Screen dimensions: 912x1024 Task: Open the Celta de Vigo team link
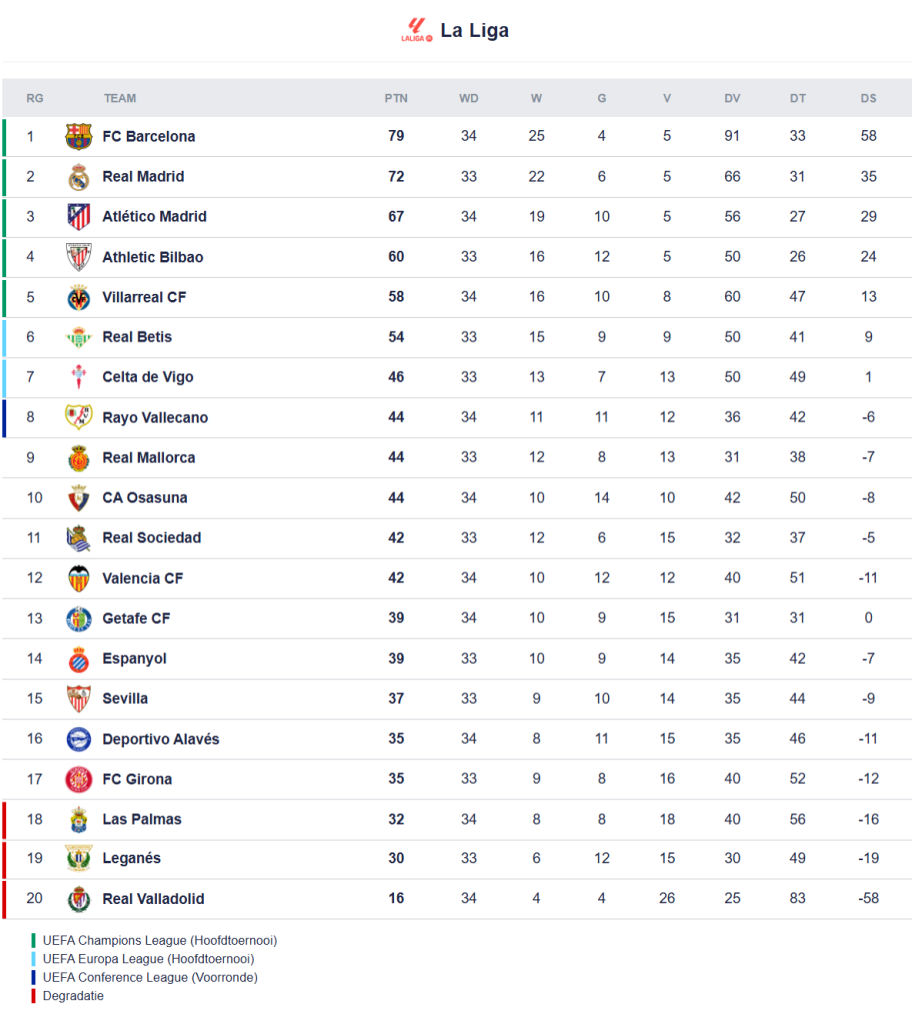tap(148, 377)
